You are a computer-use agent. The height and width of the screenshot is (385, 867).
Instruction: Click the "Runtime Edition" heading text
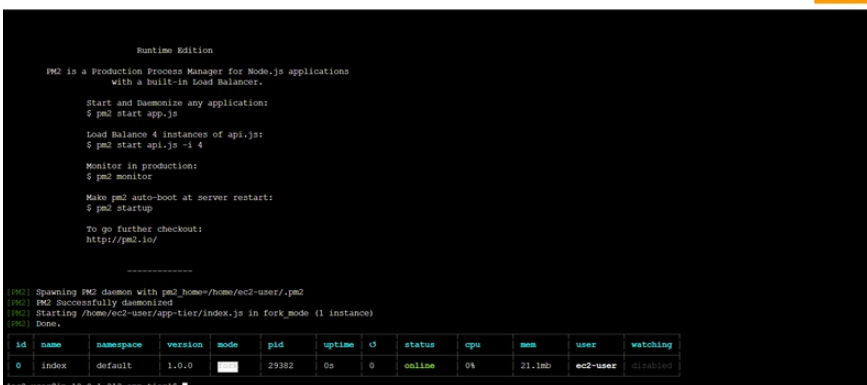pyautogui.click(x=175, y=50)
